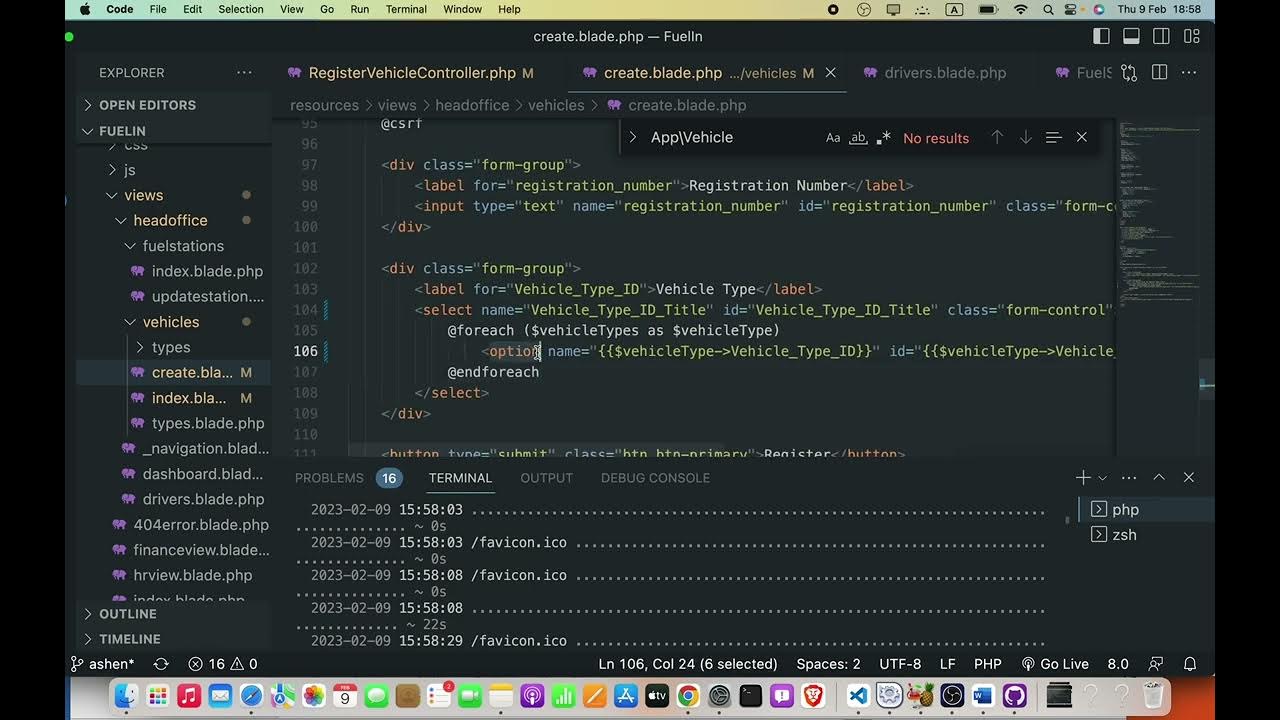Switch to DEBUG CONSOLE tab
The height and width of the screenshot is (720, 1280).
(655, 478)
